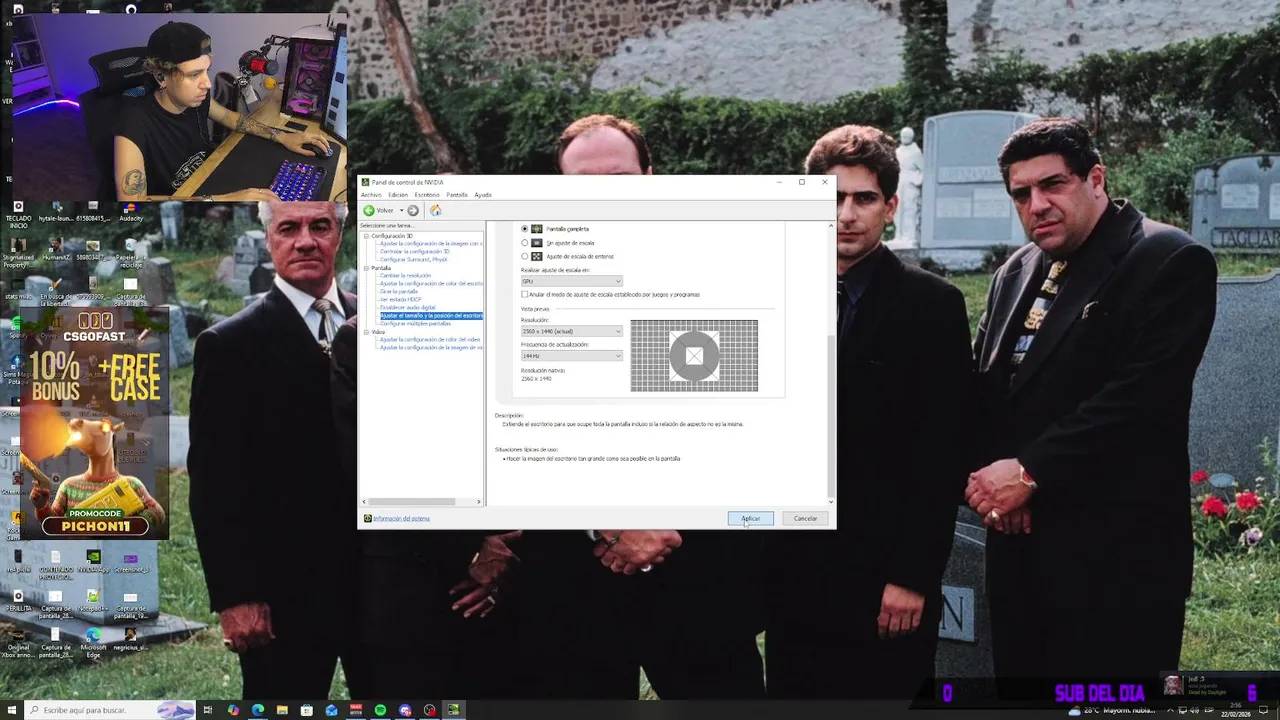Image resolution: width=1280 pixels, height=720 pixels.
Task: Open the Pantalla menu
Action: [x=457, y=195]
